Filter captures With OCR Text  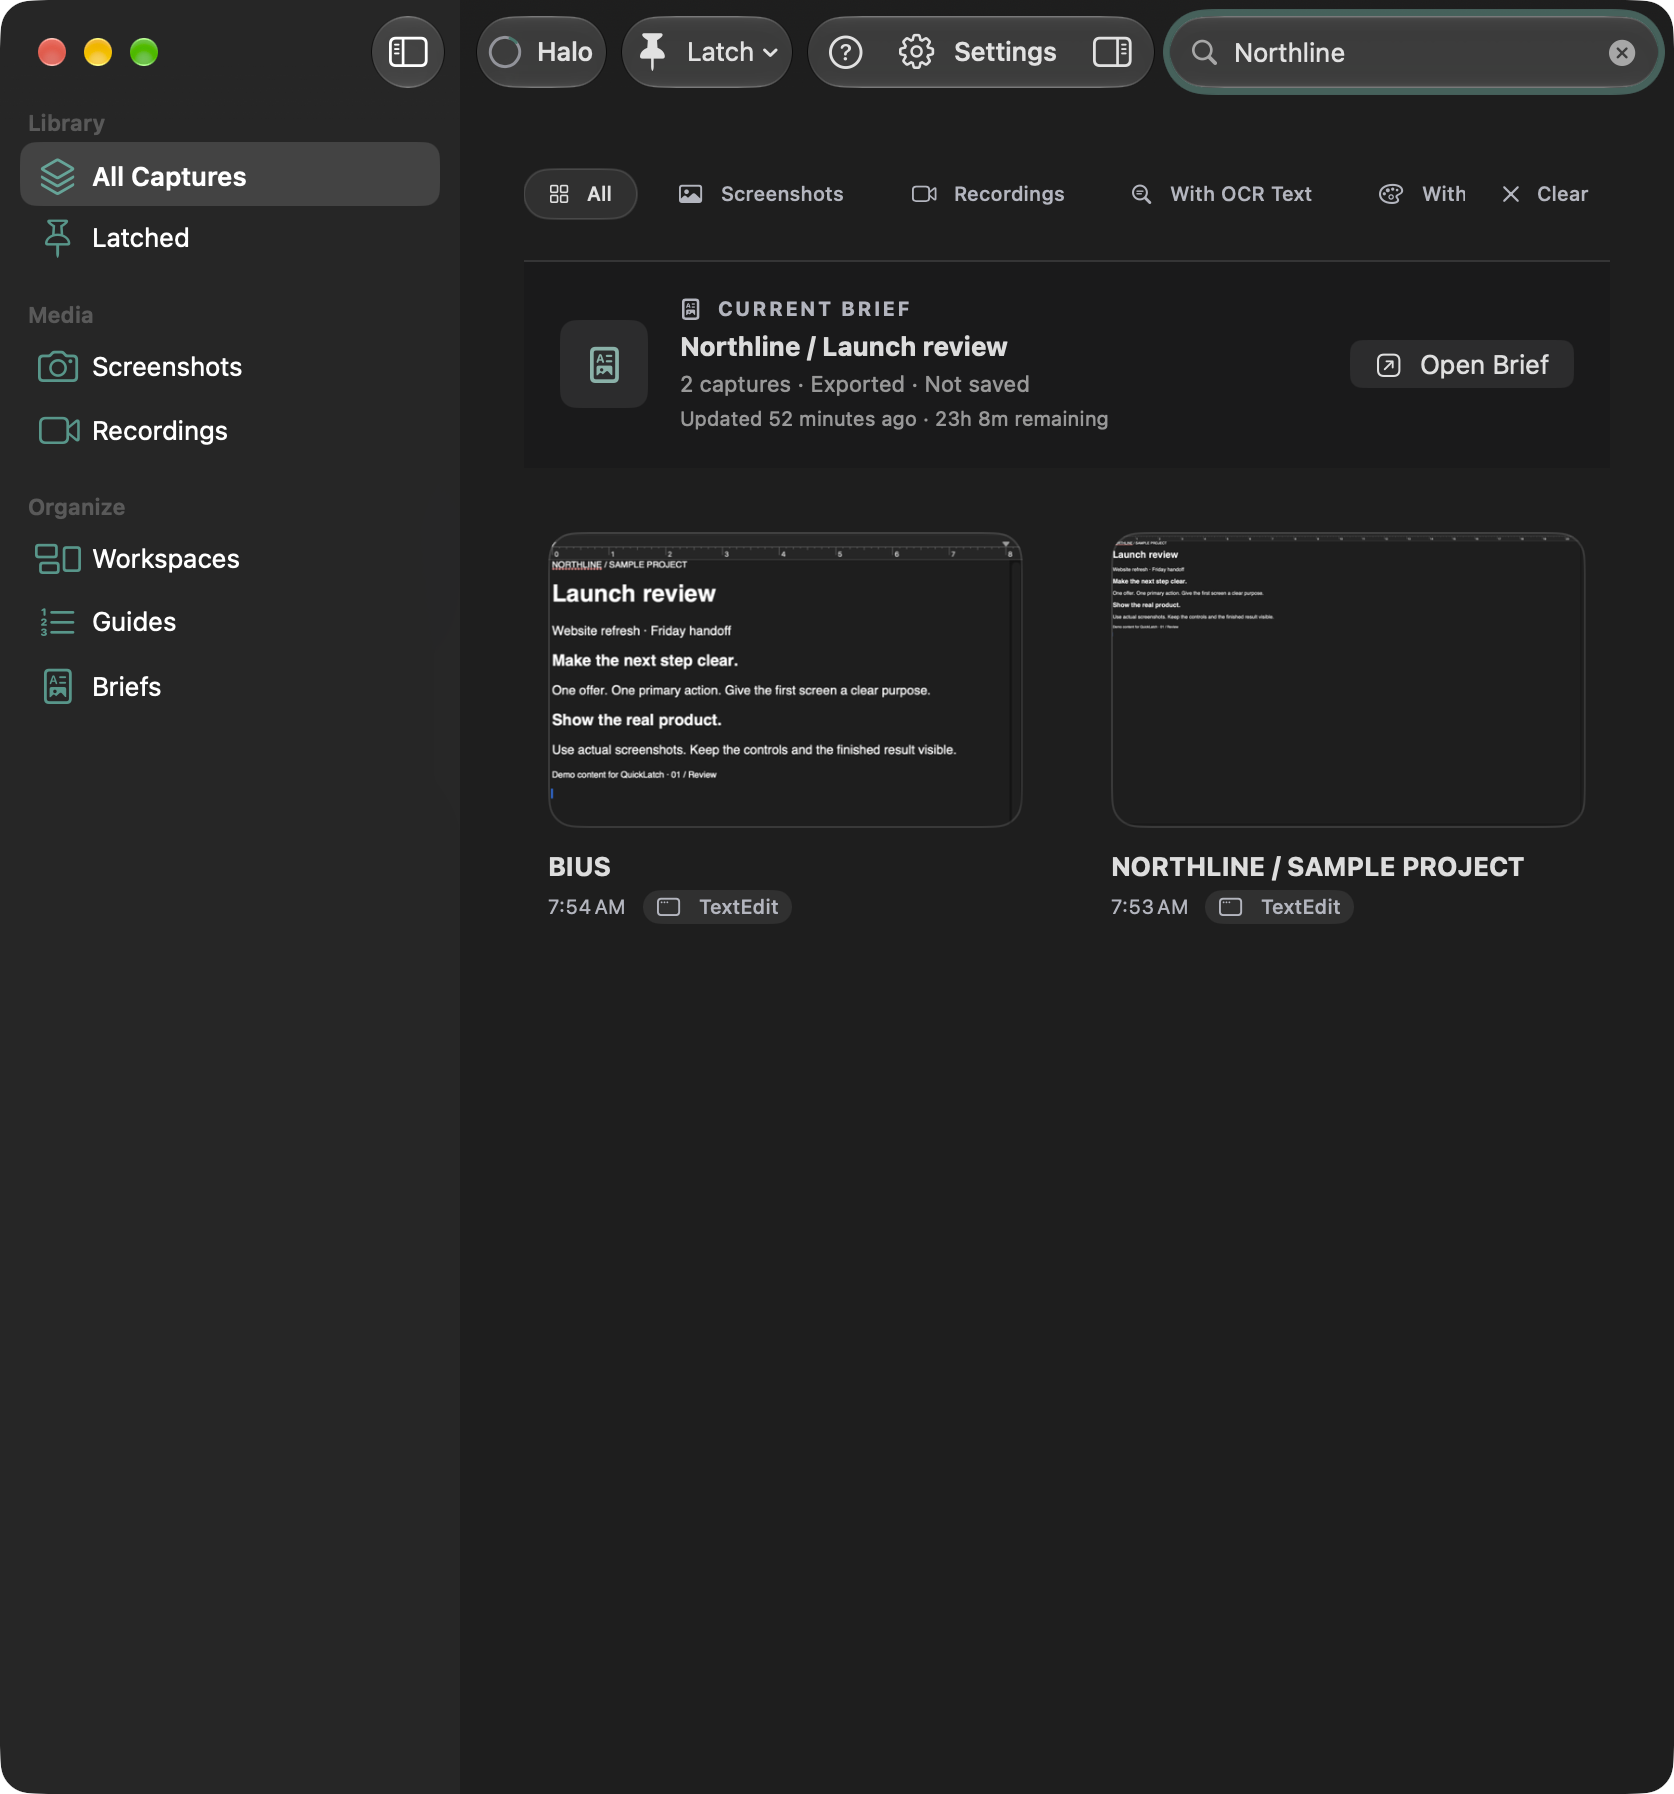click(x=1221, y=194)
